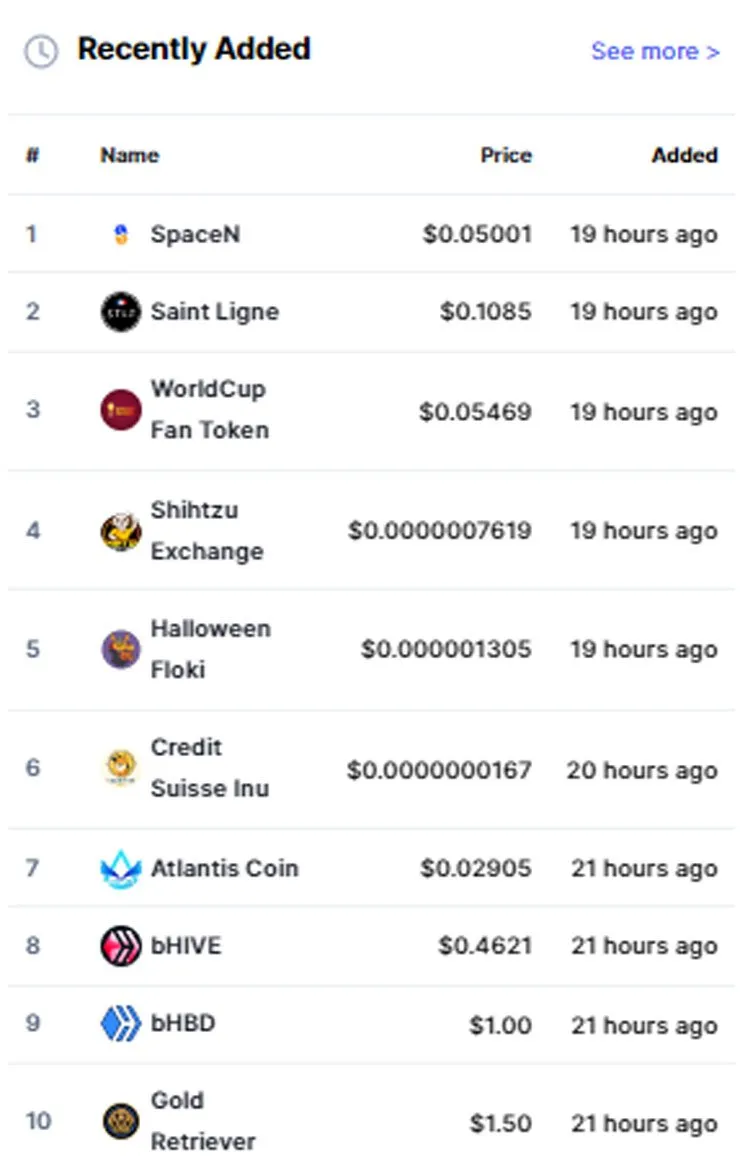
Task: Open the Atlantis Coin name link
Action: click(224, 869)
